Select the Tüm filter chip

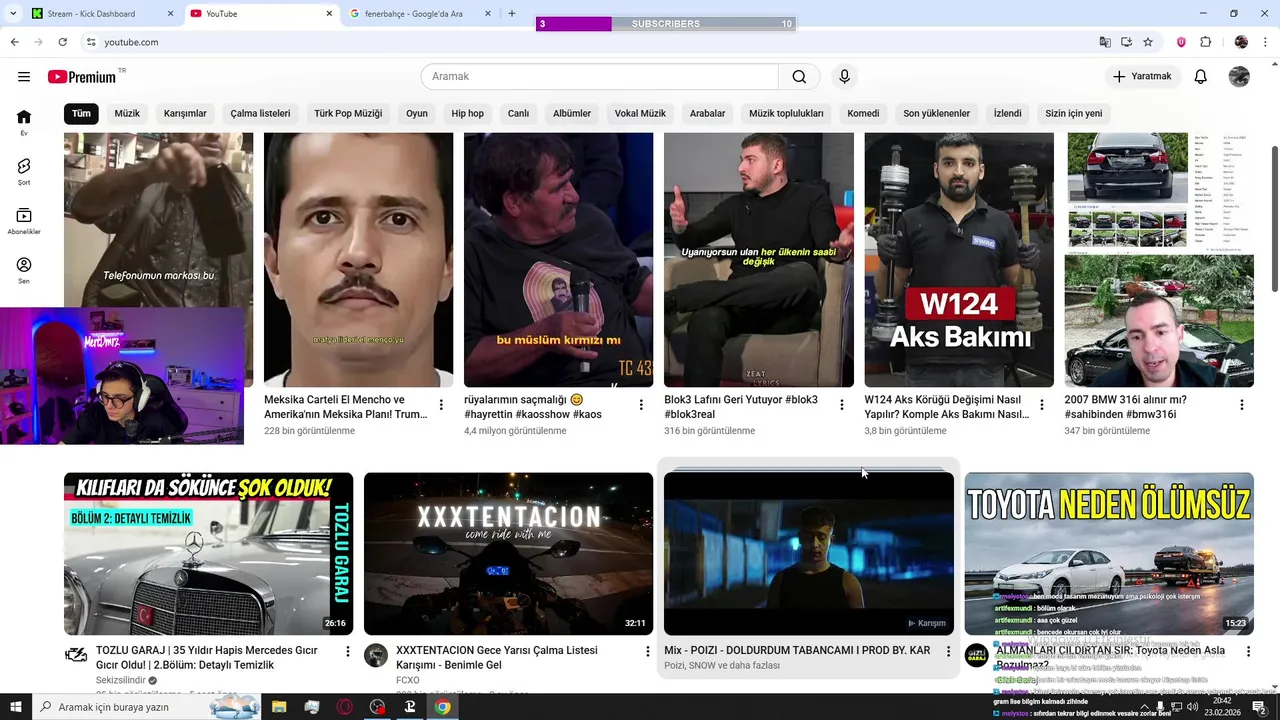point(81,114)
